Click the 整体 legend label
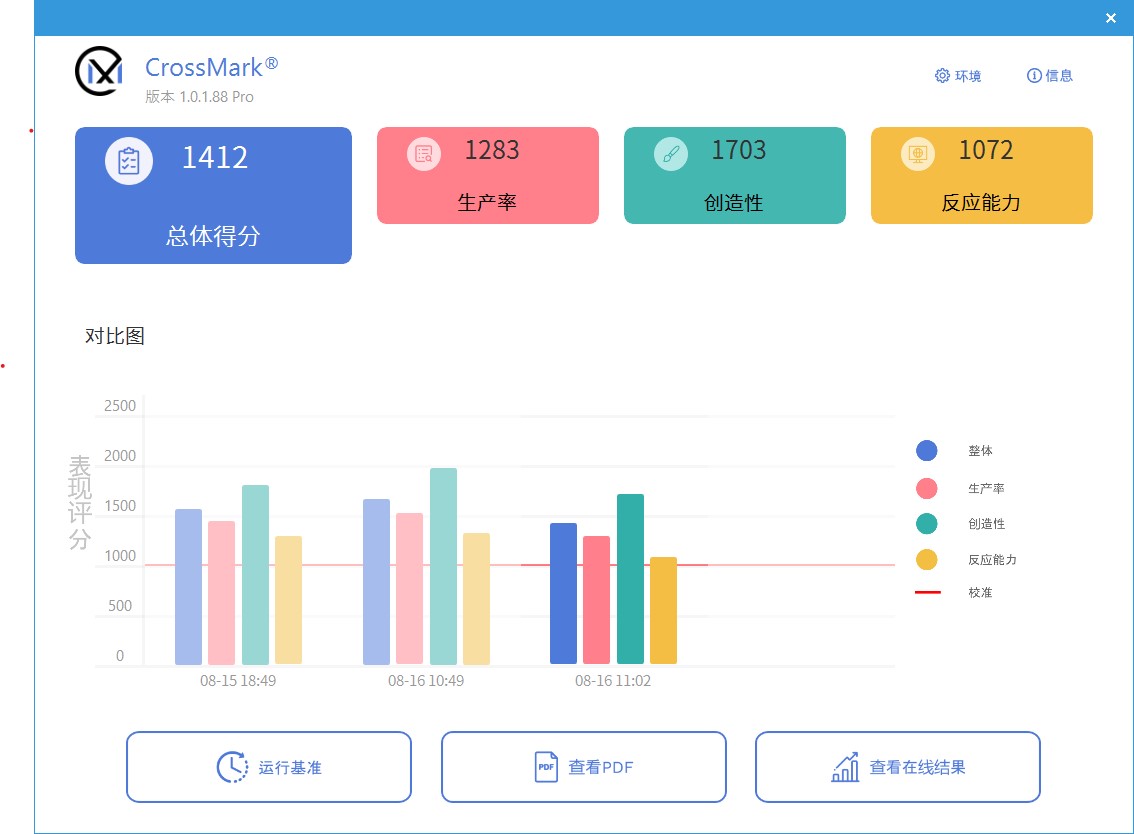Screen dimensions: 1134x834 point(980,451)
